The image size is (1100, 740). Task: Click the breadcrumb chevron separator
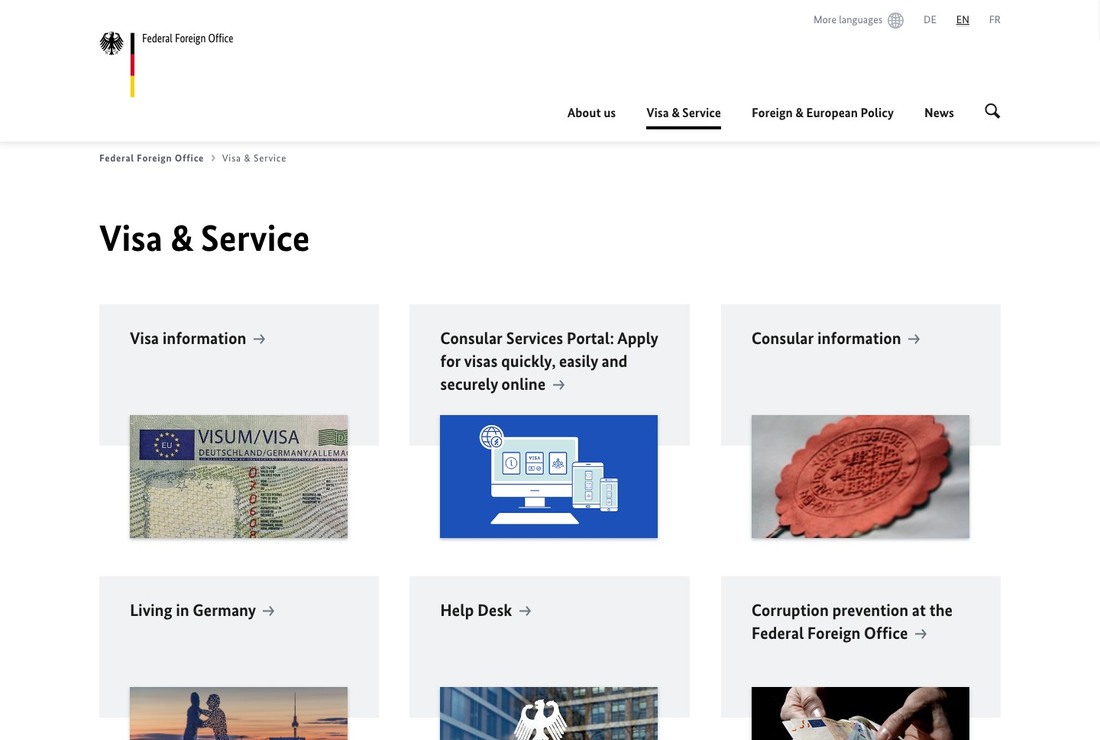(x=213, y=159)
